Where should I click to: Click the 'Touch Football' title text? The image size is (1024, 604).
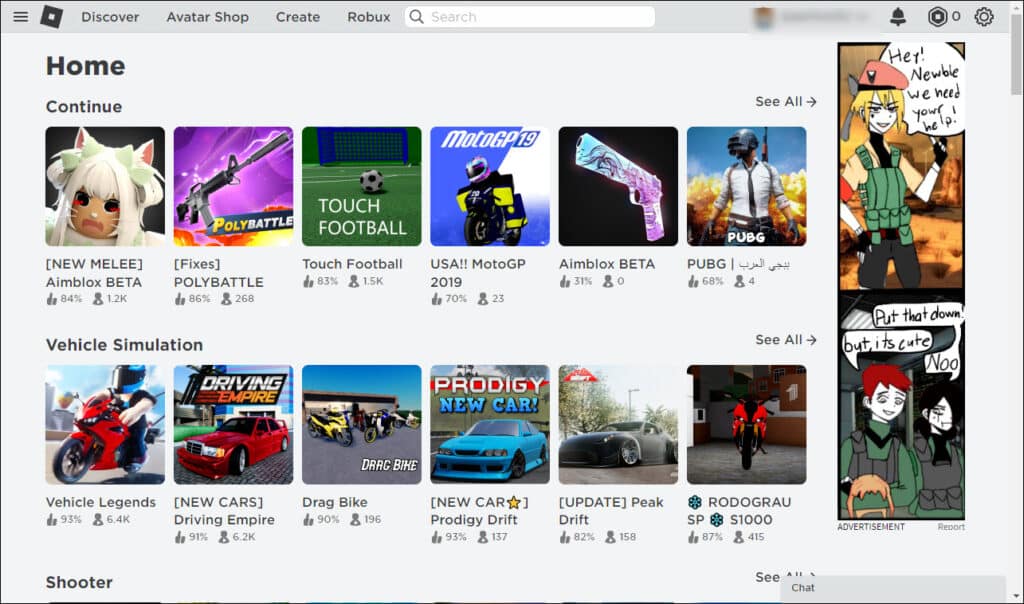[352, 264]
